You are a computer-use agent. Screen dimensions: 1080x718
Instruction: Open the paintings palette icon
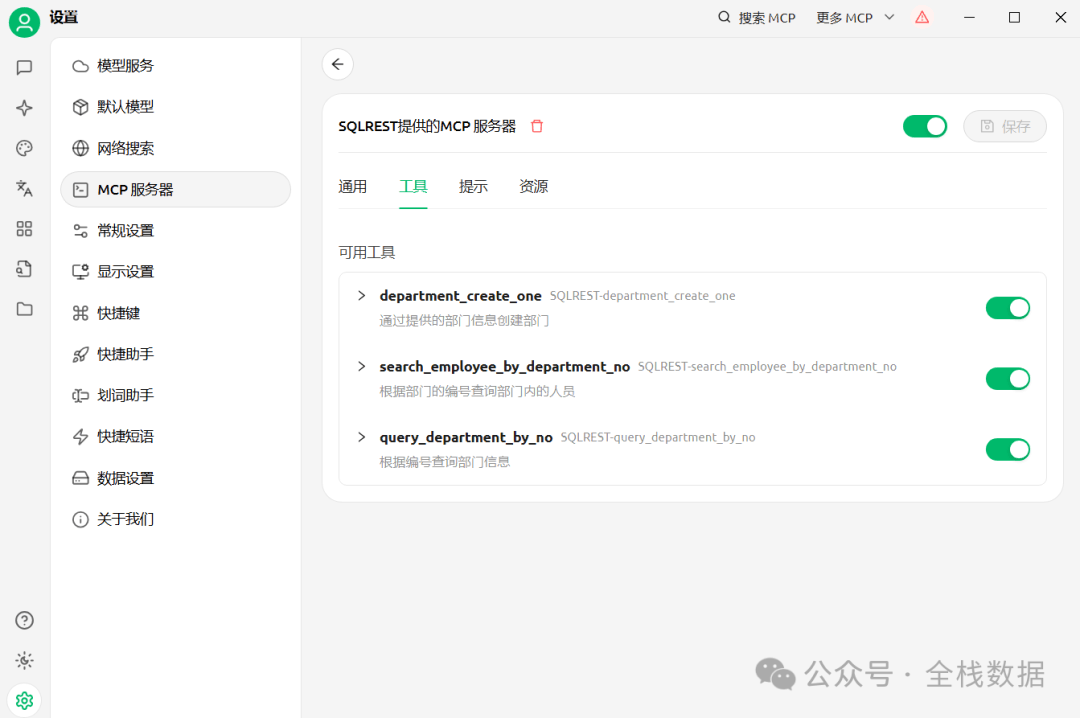coord(25,148)
